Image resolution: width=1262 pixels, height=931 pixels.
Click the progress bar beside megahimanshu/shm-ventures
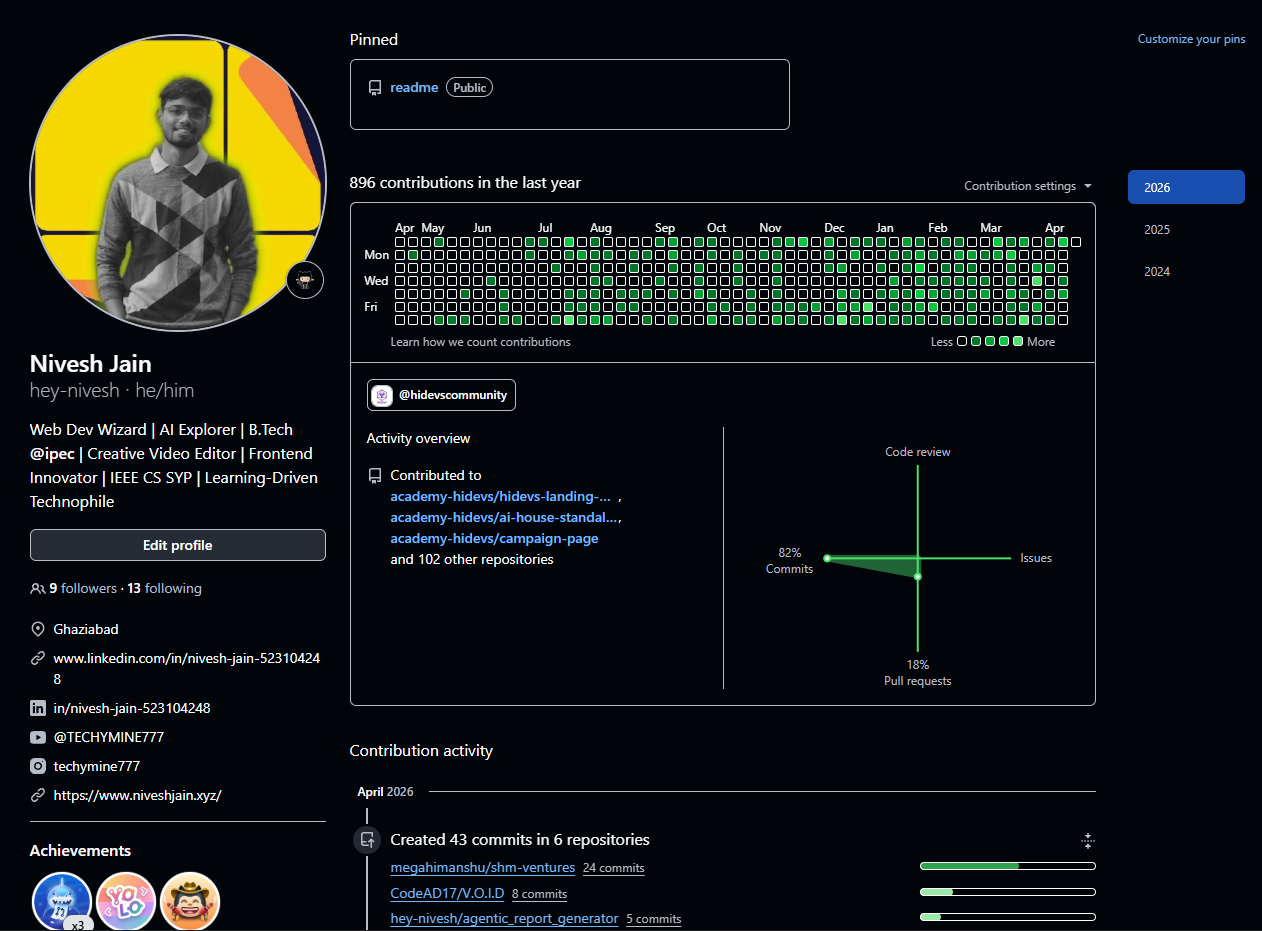1007,866
